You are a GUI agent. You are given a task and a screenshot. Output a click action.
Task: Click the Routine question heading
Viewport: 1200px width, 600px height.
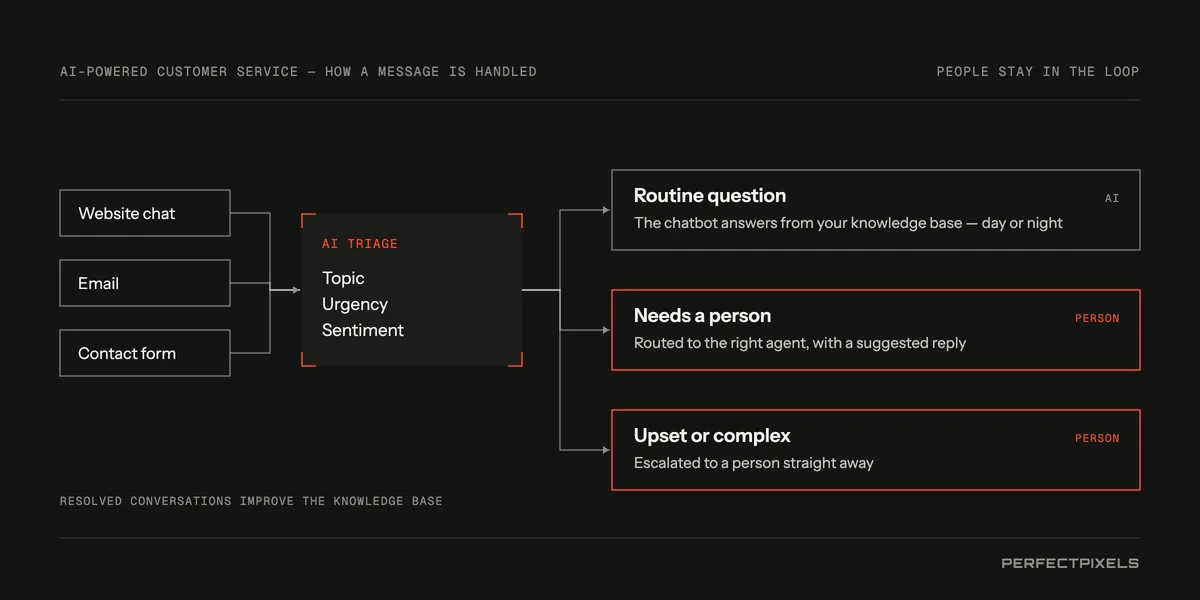pos(710,196)
